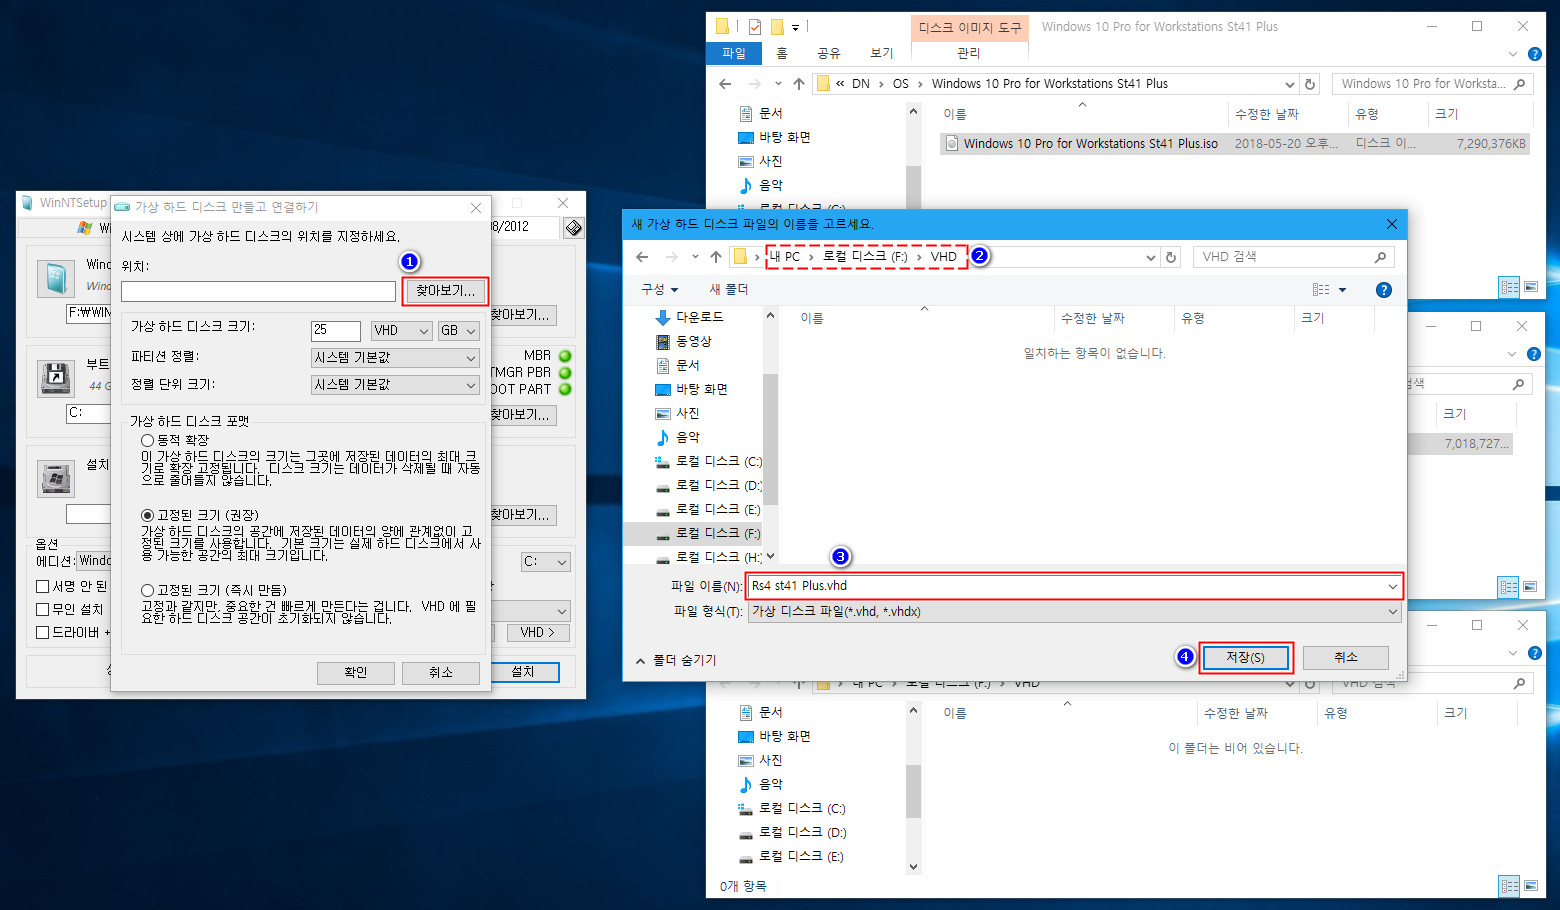Screen dimensions: 1560x910
Task: Select the Videos folder in the save dialog tree
Action: 684,341
